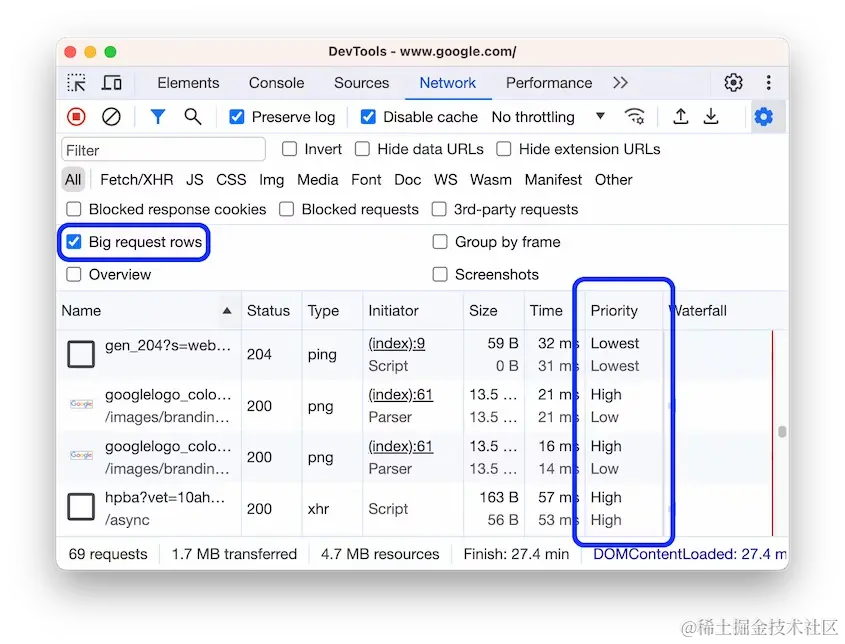Open the throttling dropdown
Screen dimensions: 845x644
(x=548, y=117)
